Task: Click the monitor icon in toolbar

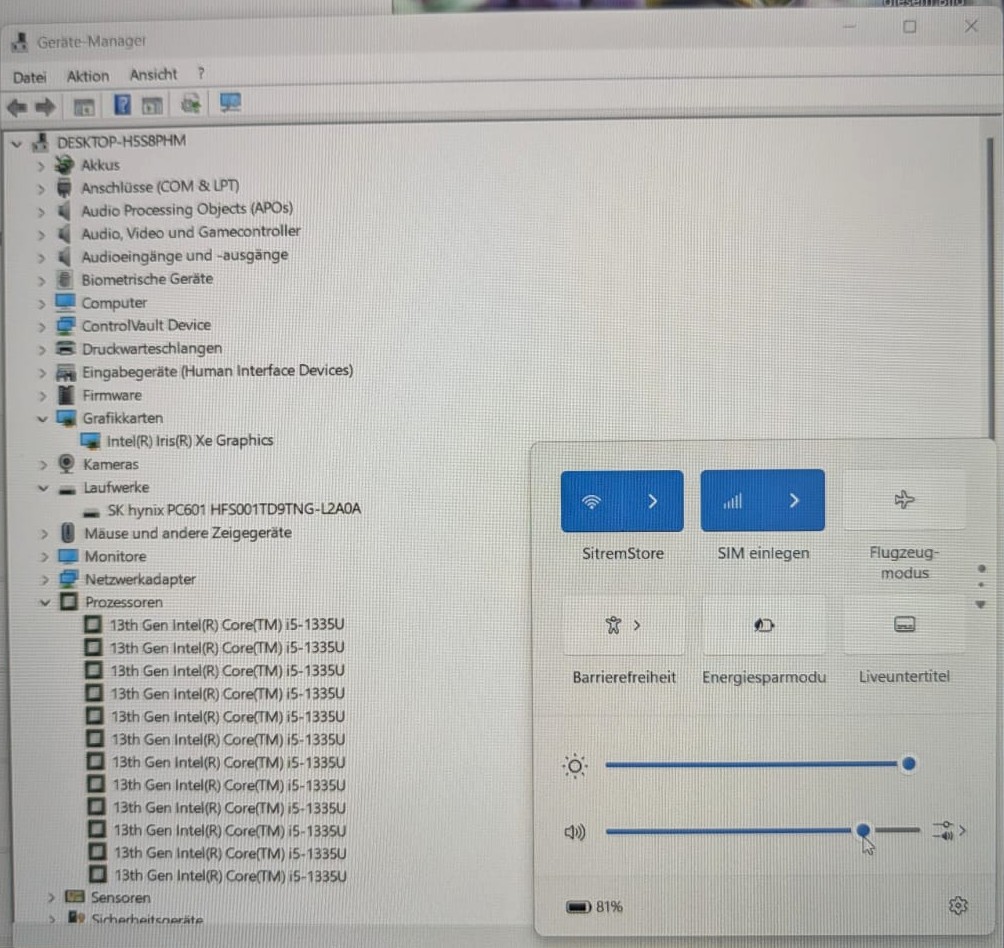Action: tap(230, 103)
